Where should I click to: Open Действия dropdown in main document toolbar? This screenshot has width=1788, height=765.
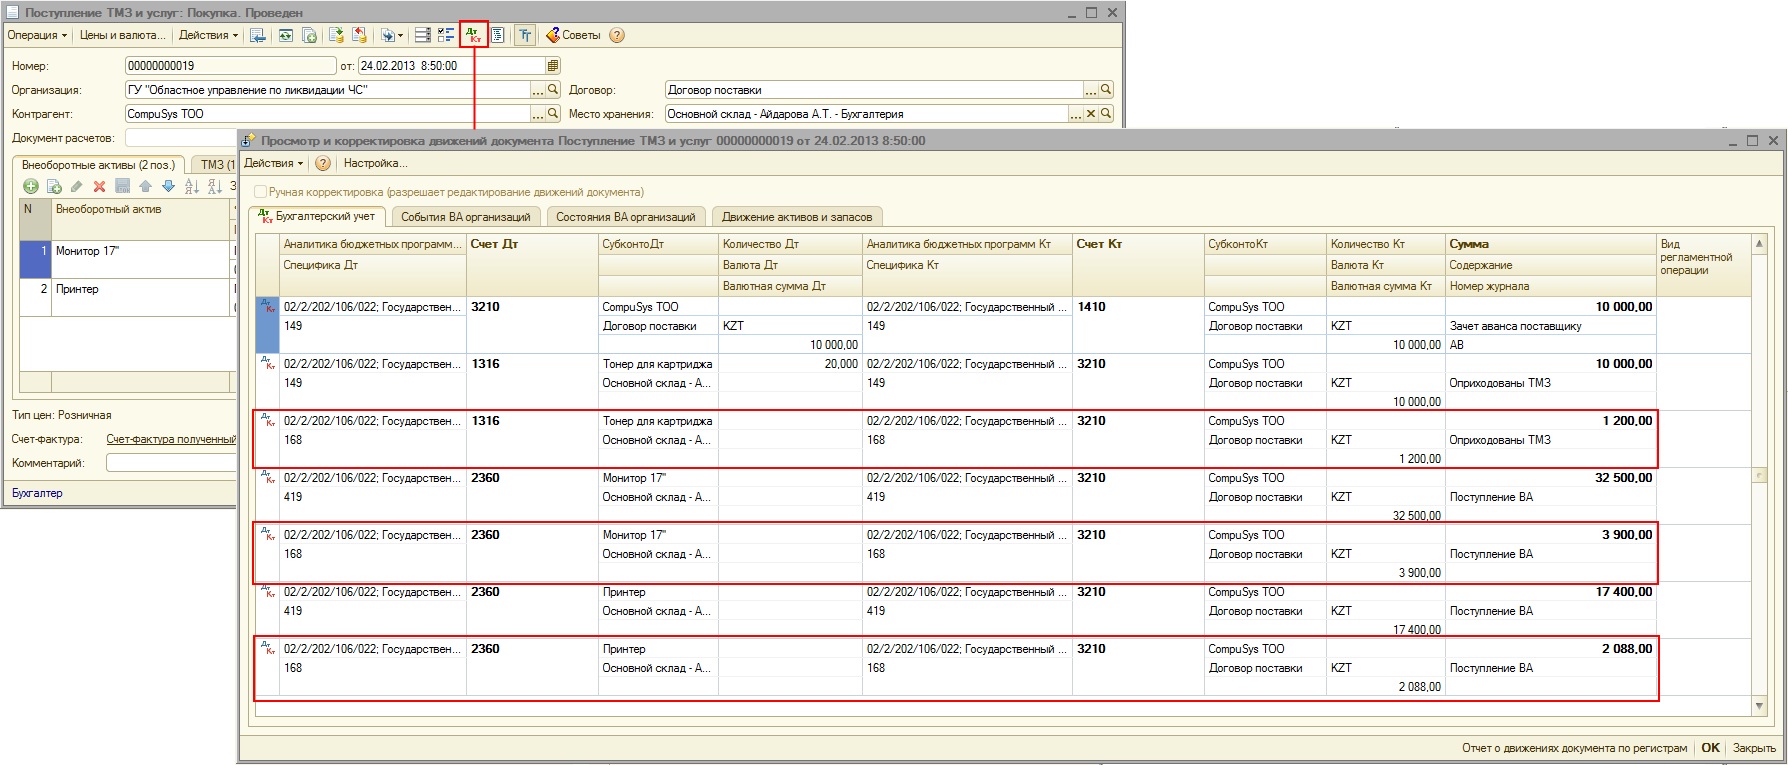pyautogui.click(x=208, y=35)
